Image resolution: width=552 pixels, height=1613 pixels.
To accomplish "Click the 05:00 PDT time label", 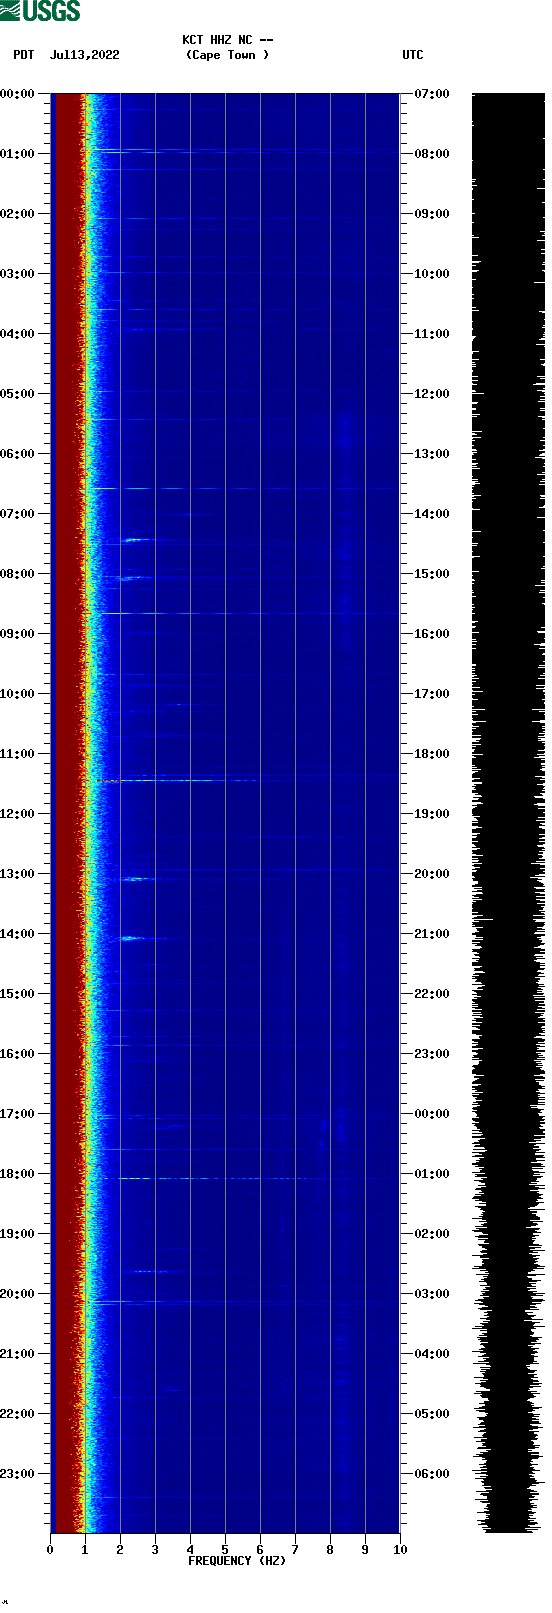I will pos(18,394).
